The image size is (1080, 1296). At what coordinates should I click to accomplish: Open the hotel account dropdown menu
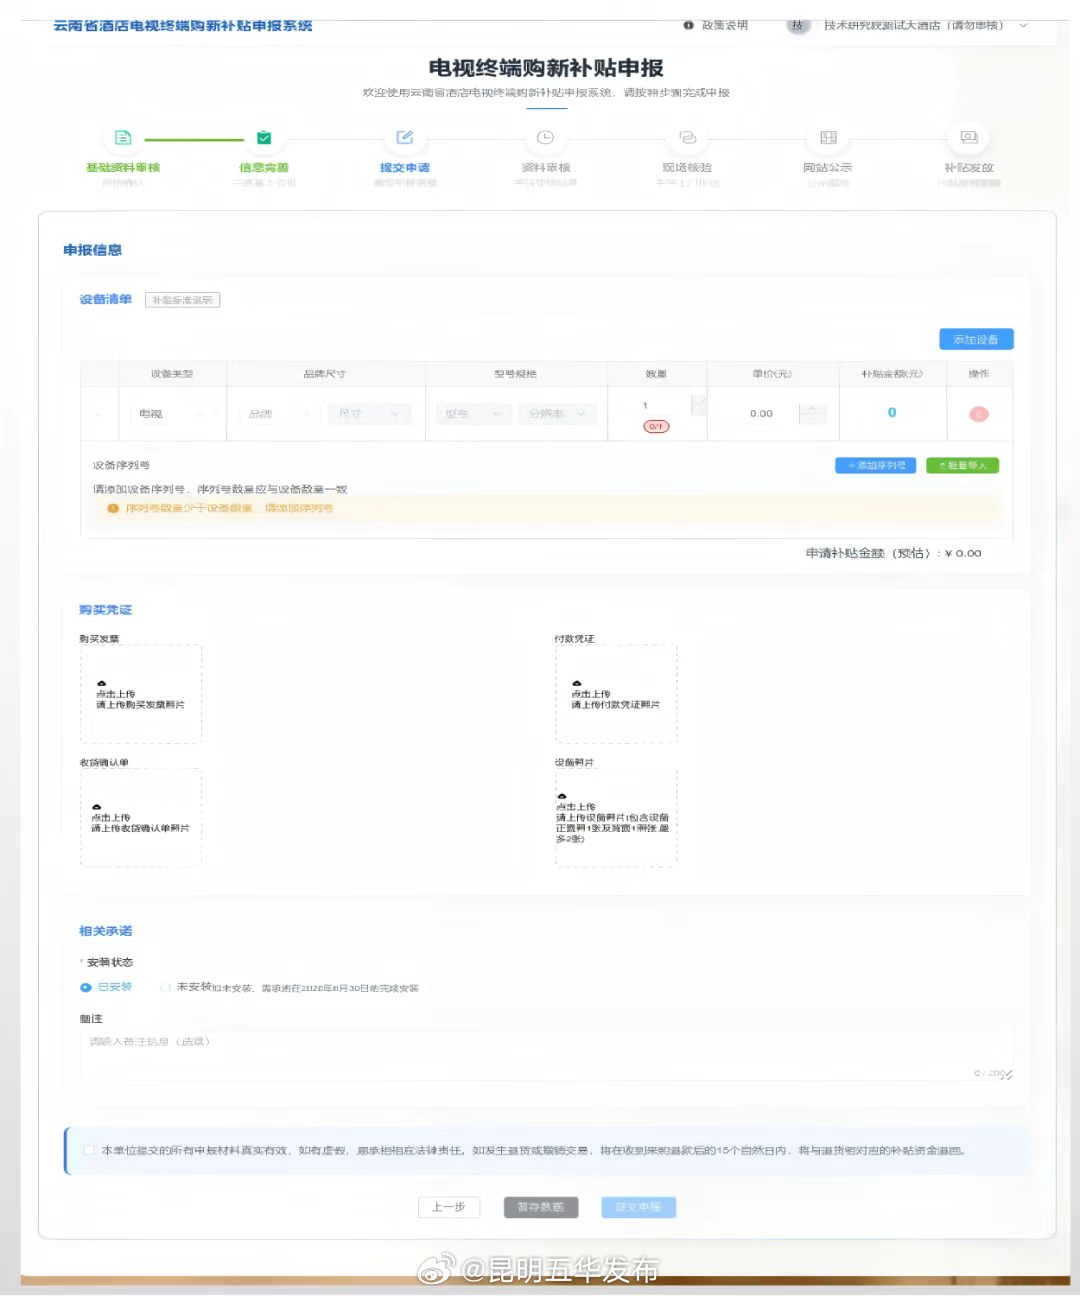pos(1022,26)
